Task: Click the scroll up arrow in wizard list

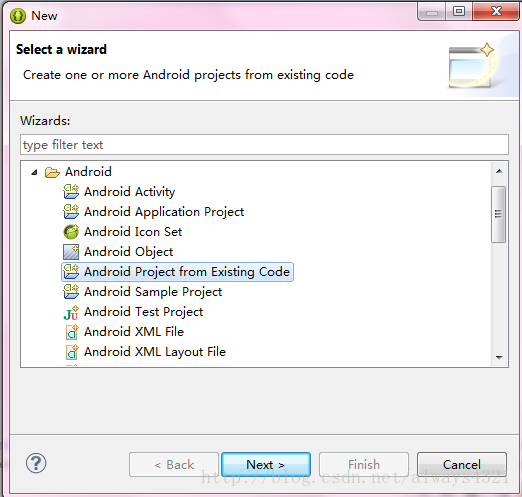Action: tap(499, 171)
